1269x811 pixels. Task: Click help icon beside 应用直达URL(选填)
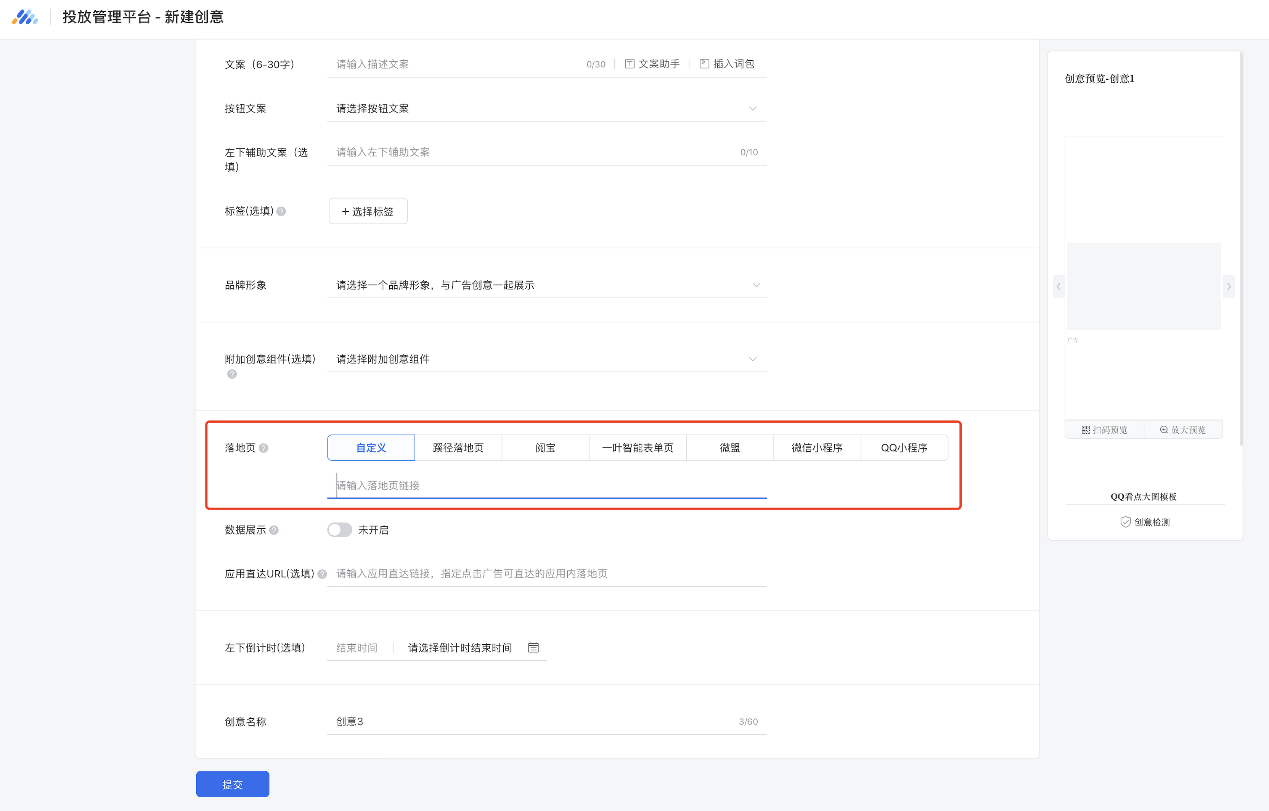pyautogui.click(x=322, y=574)
